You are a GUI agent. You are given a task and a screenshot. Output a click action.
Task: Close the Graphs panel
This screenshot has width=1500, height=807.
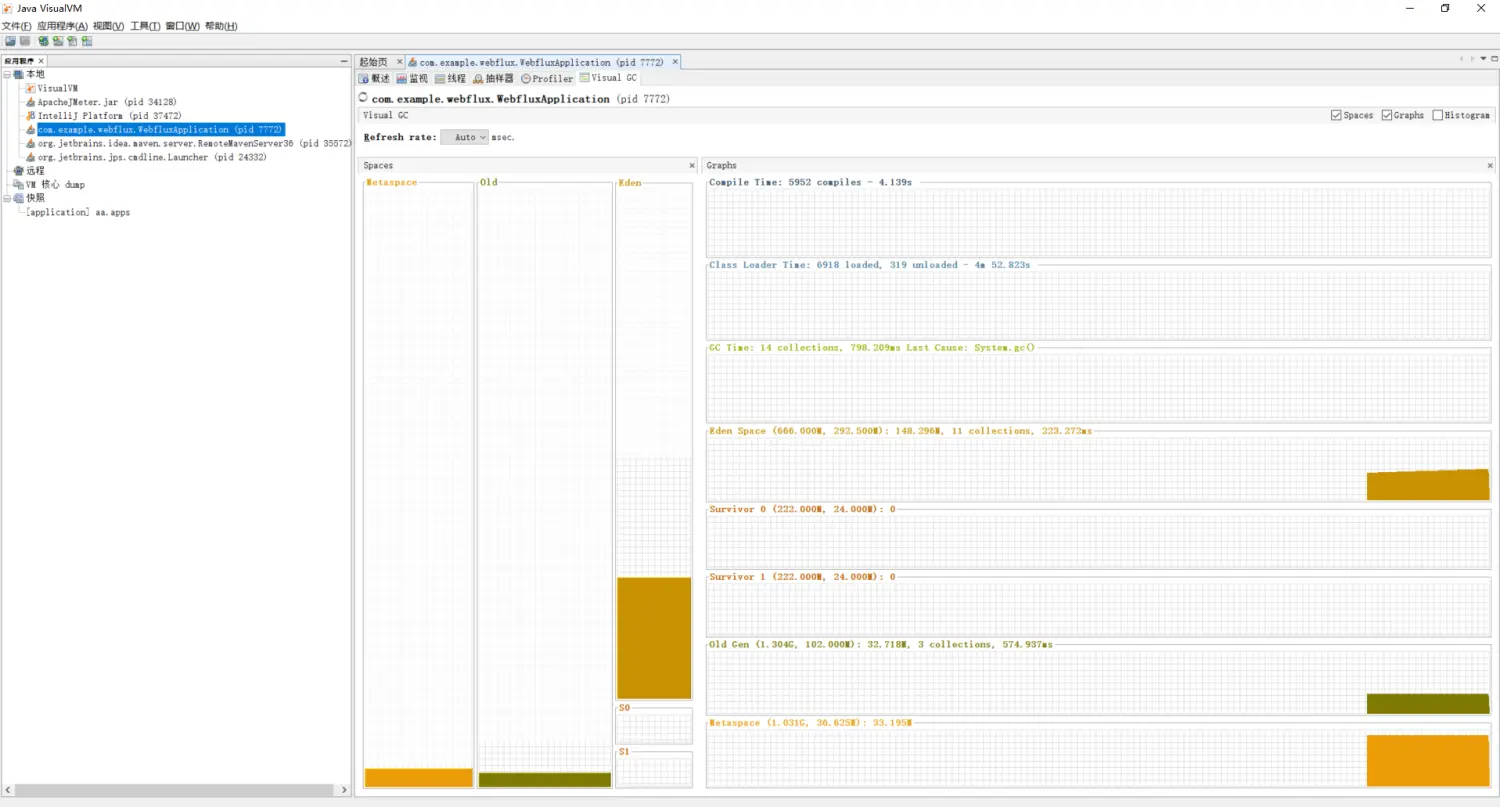coord(1489,166)
